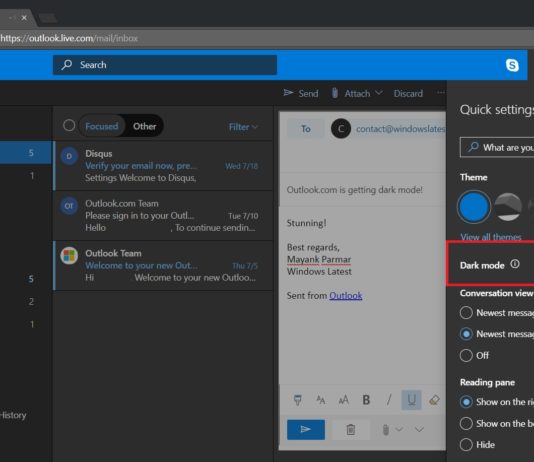Open the Filter dropdown
This screenshot has height=462, width=534.
(243, 127)
